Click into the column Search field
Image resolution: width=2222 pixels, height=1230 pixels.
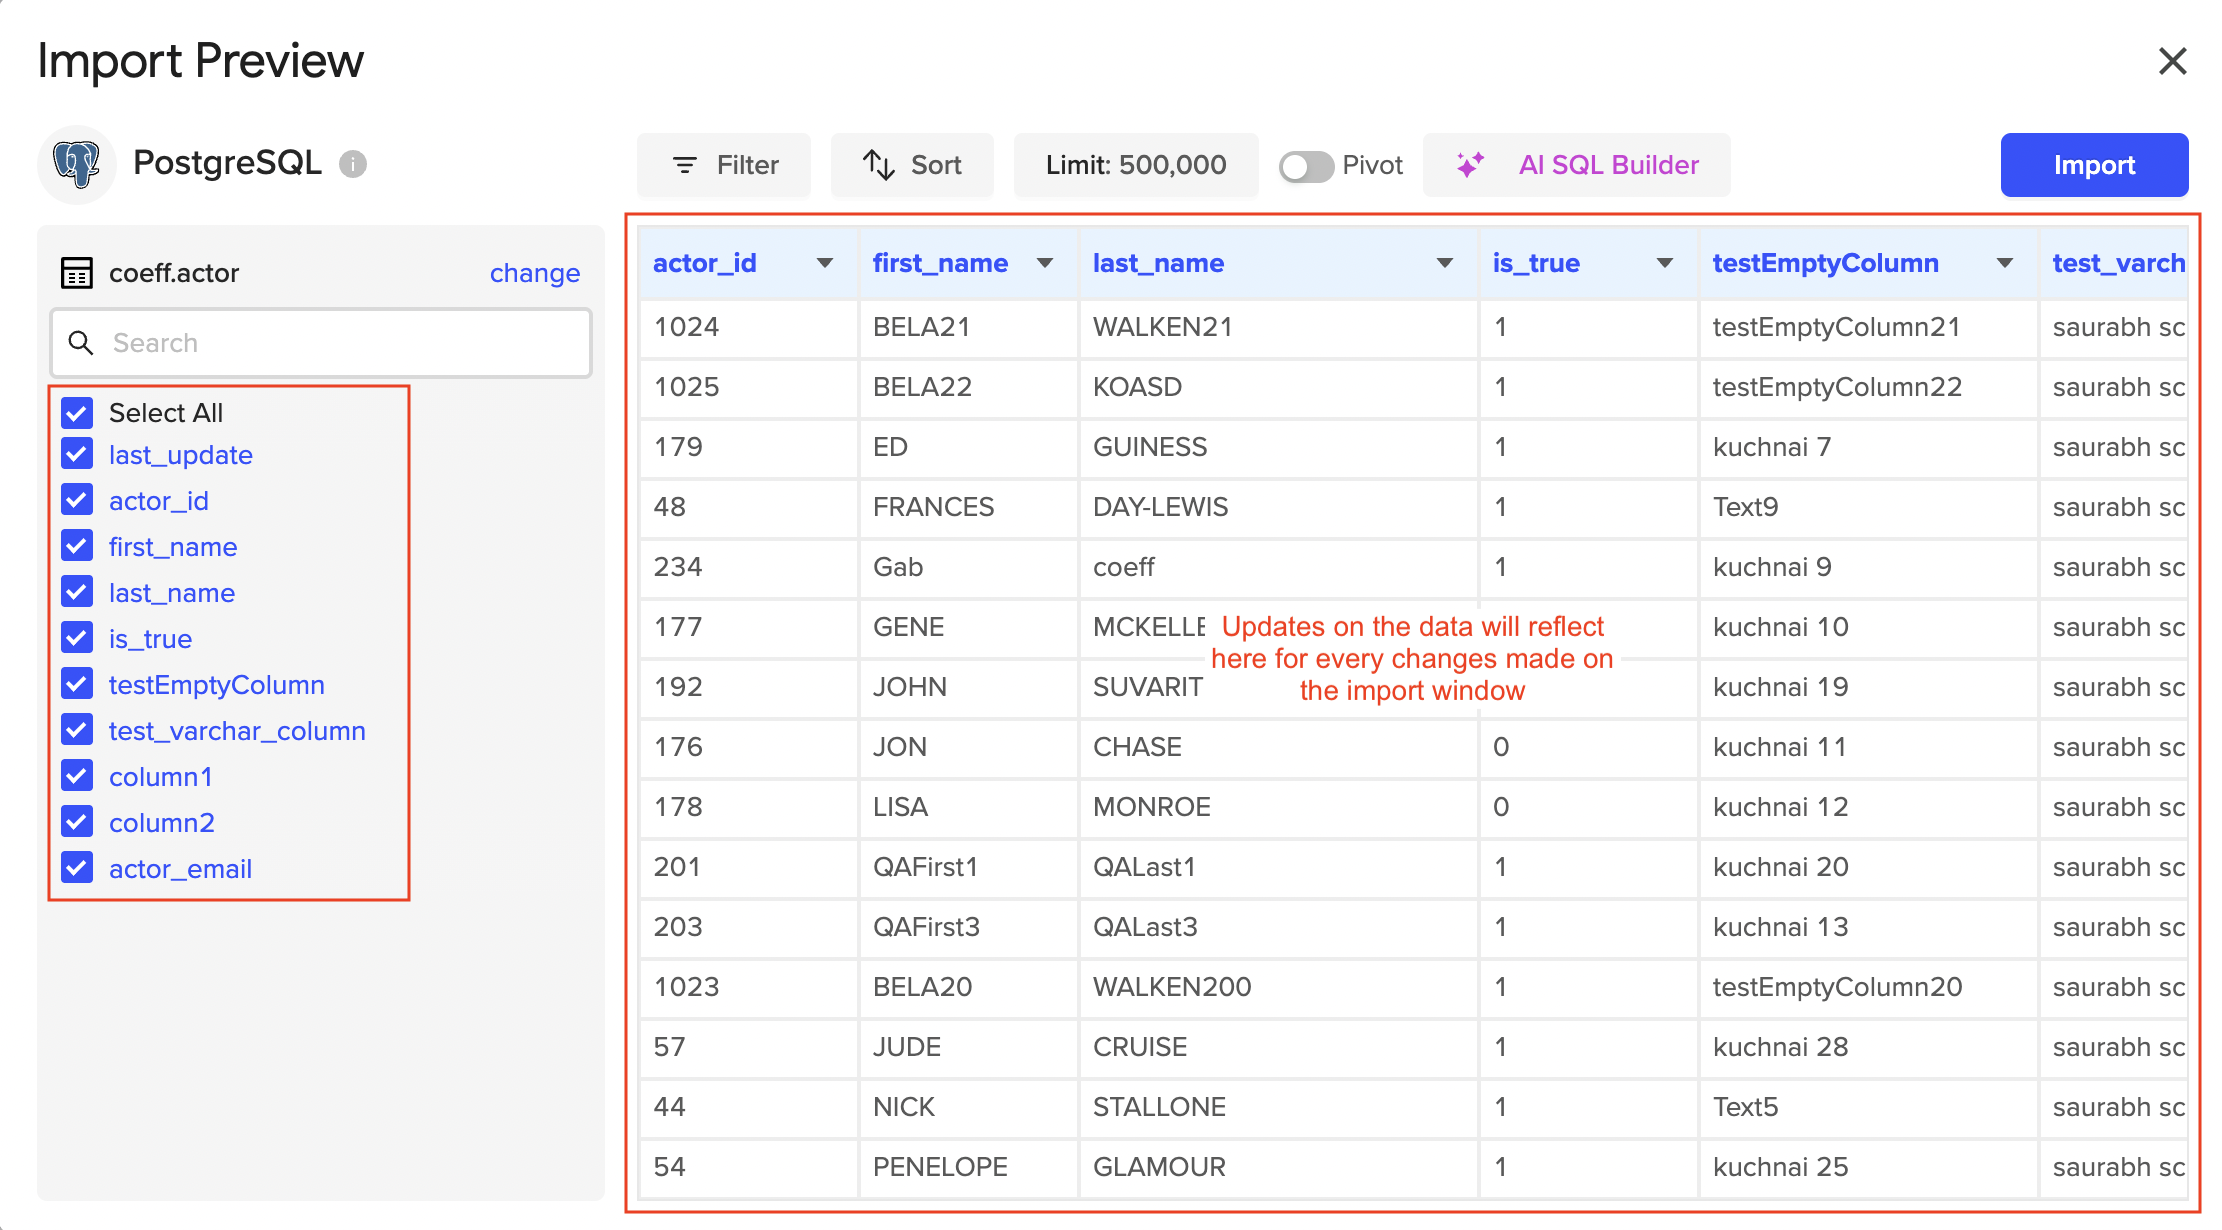point(340,343)
